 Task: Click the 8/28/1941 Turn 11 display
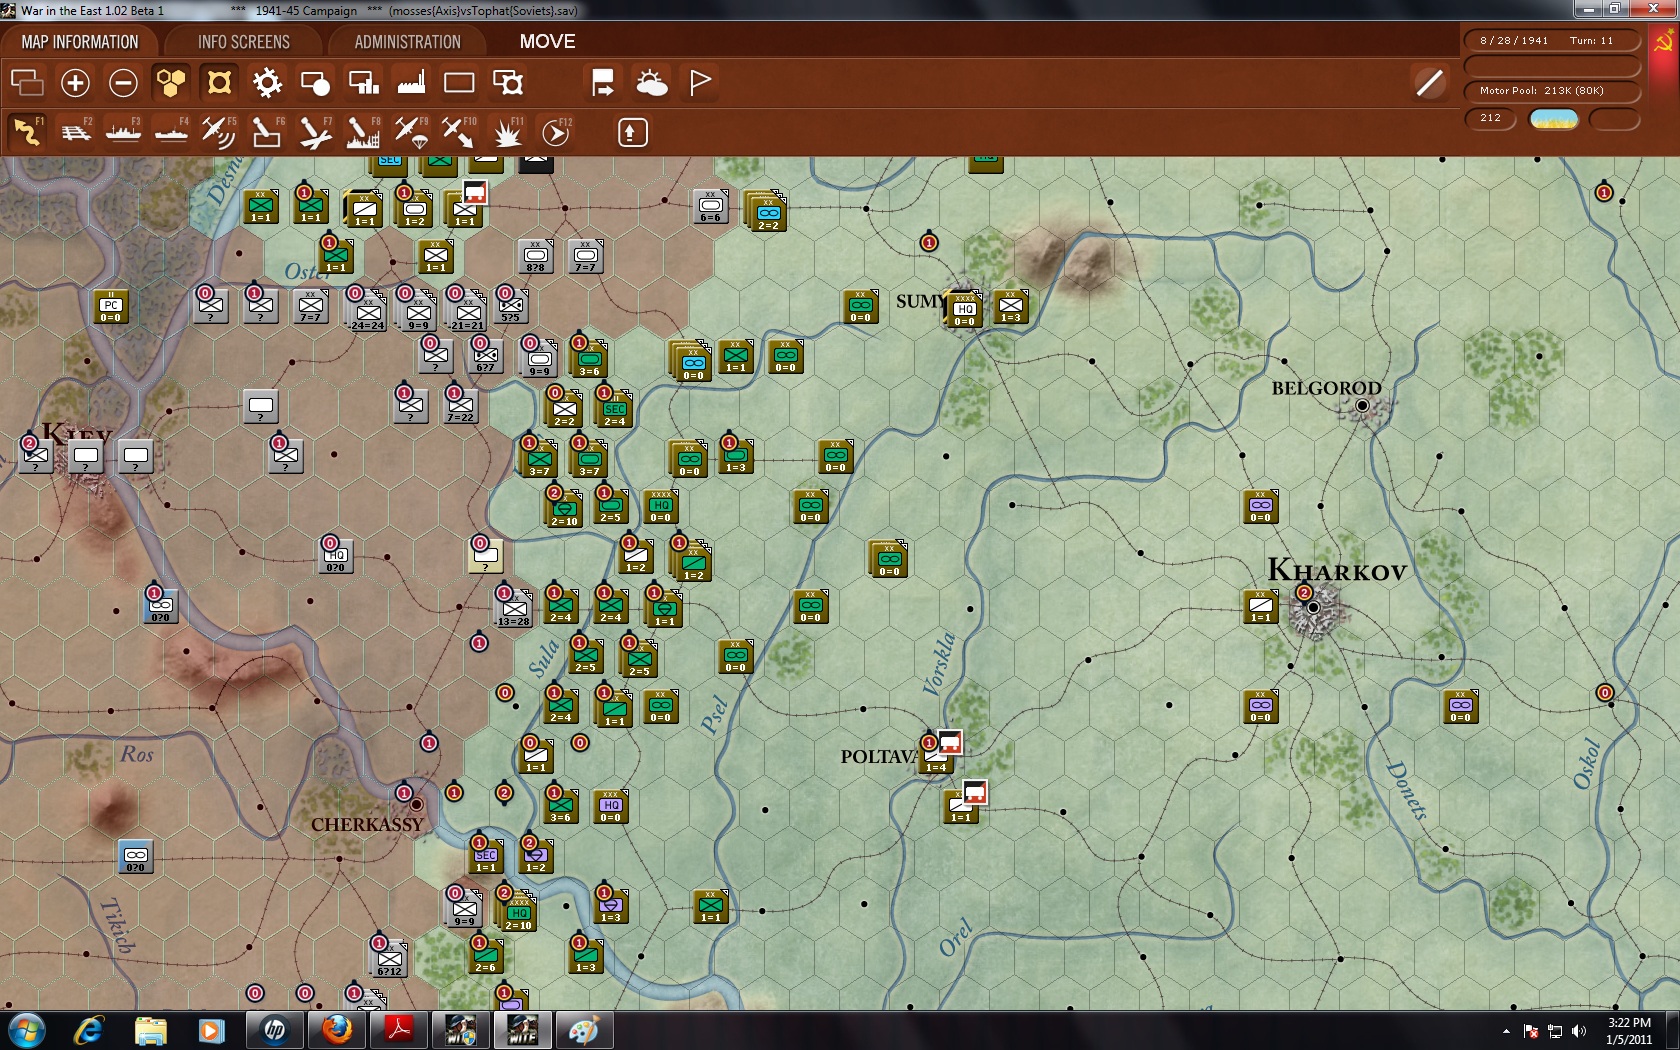coord(1551,40)
